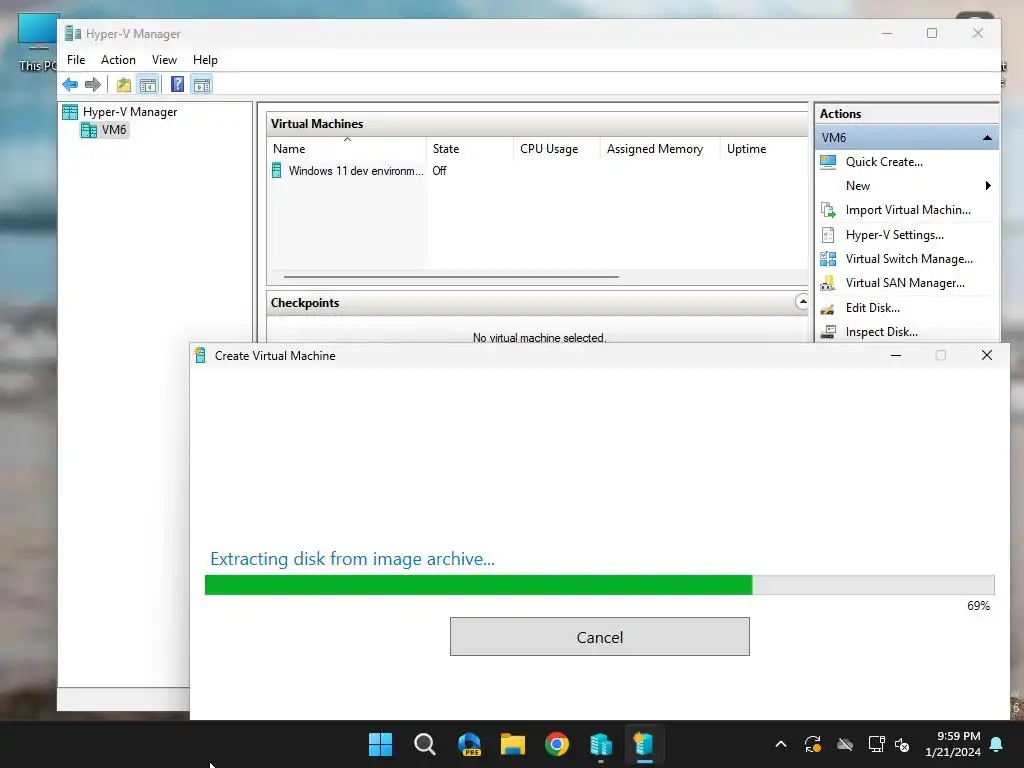The width and height of the screenshot is (1024, 768).
Task: Select the Hyper-V Manager root tree node
Action: tap(120, 112)
